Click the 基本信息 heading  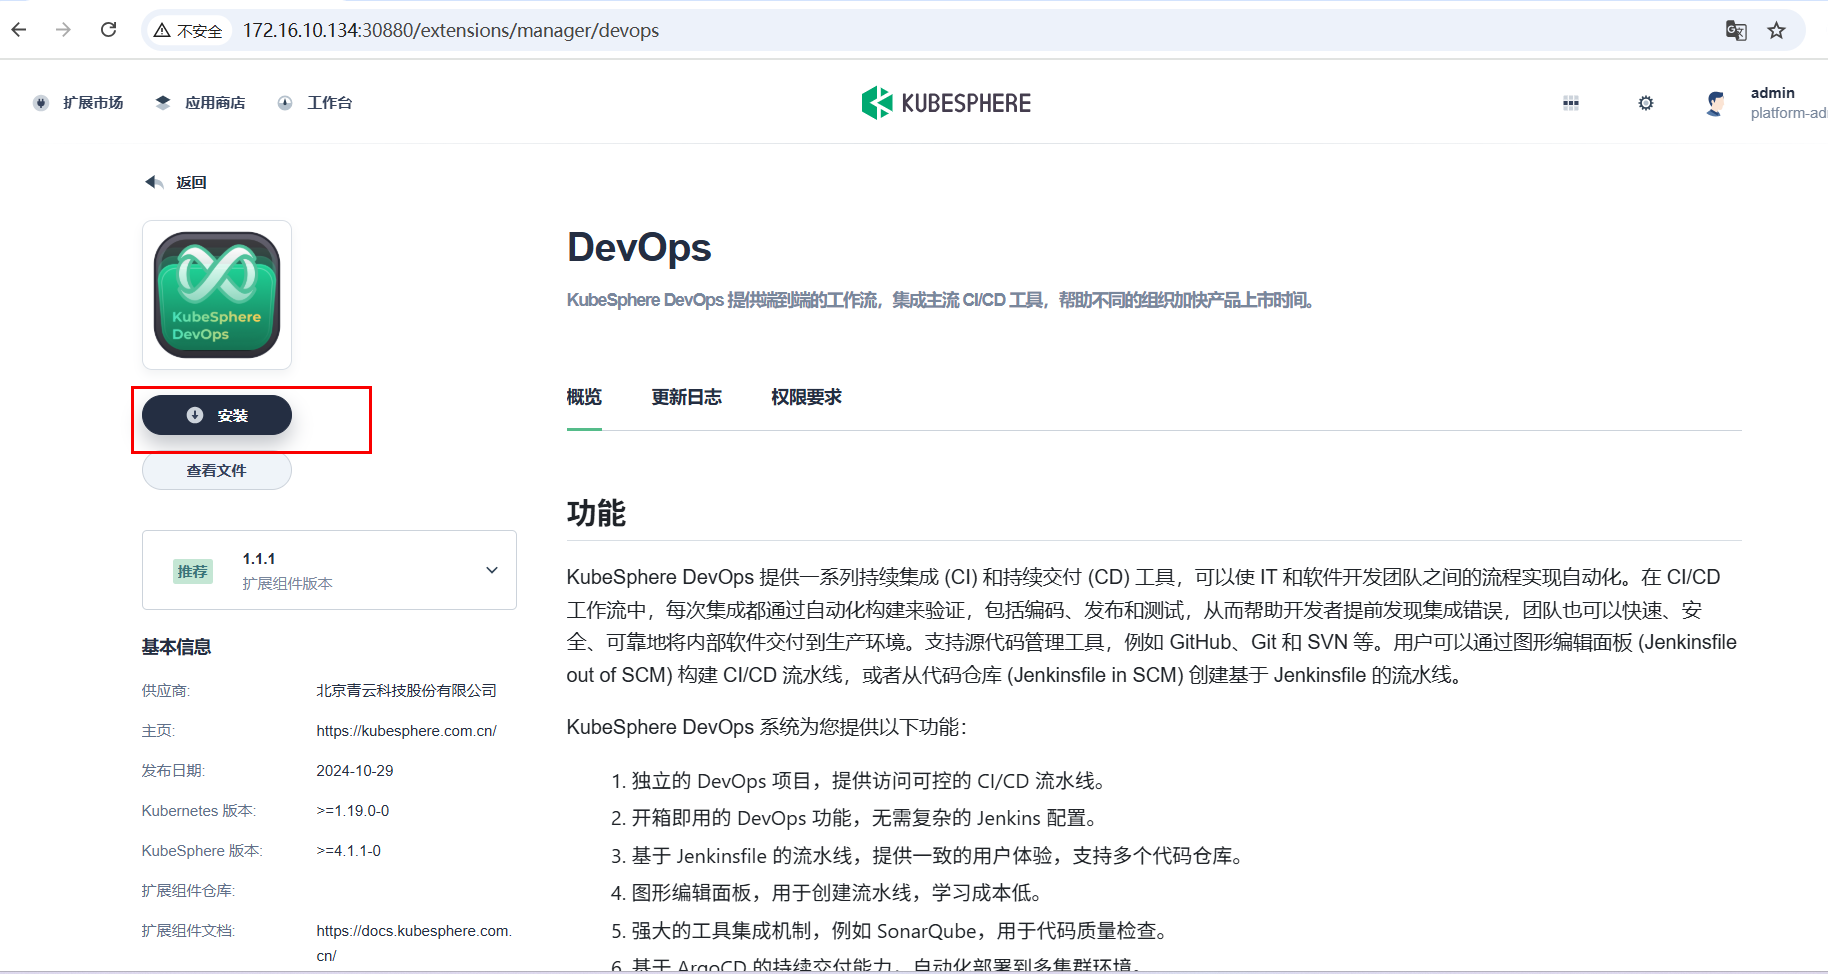click(176, 647)
